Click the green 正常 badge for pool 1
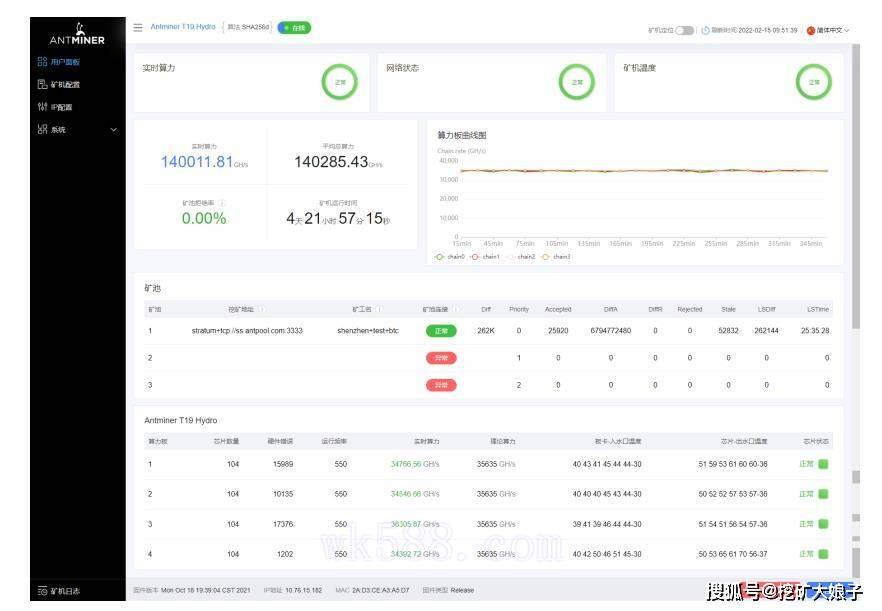 [x=441, y=331]
